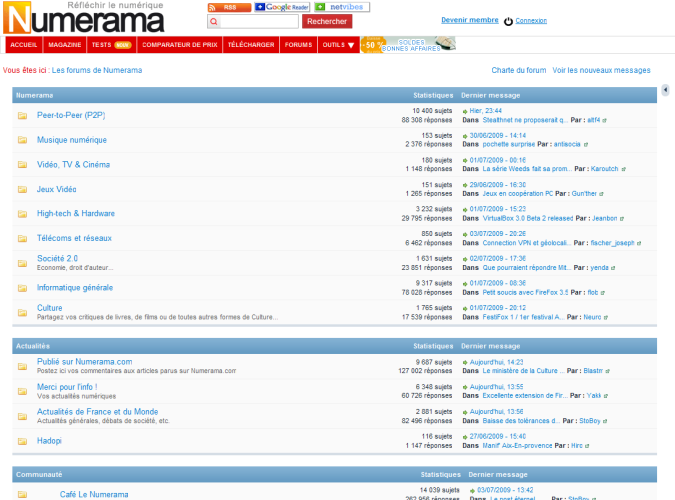Go to Comparateur de prix tab
Screen dimensions: 675x500
(x=179, y=45)
